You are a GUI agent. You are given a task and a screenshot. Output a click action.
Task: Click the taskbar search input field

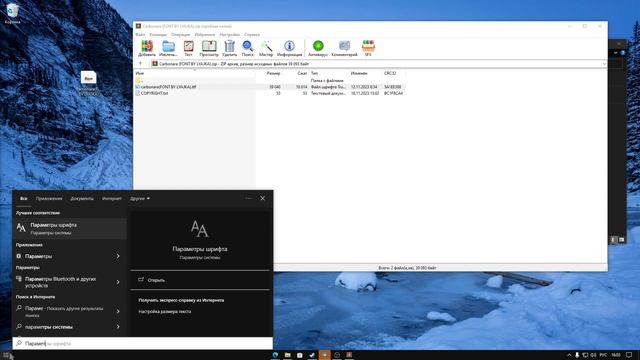click(x=143, y=344)
